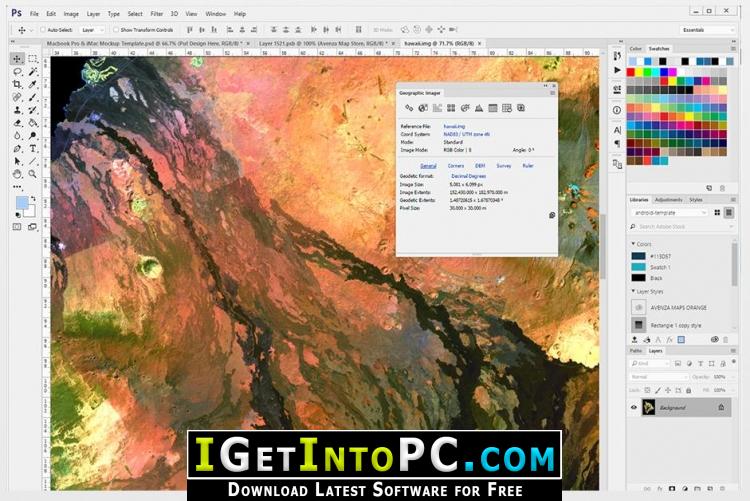Toggle Show Transform Controls checkbox
Viewport: 750px width, 501px height.
tap(116, 30)
